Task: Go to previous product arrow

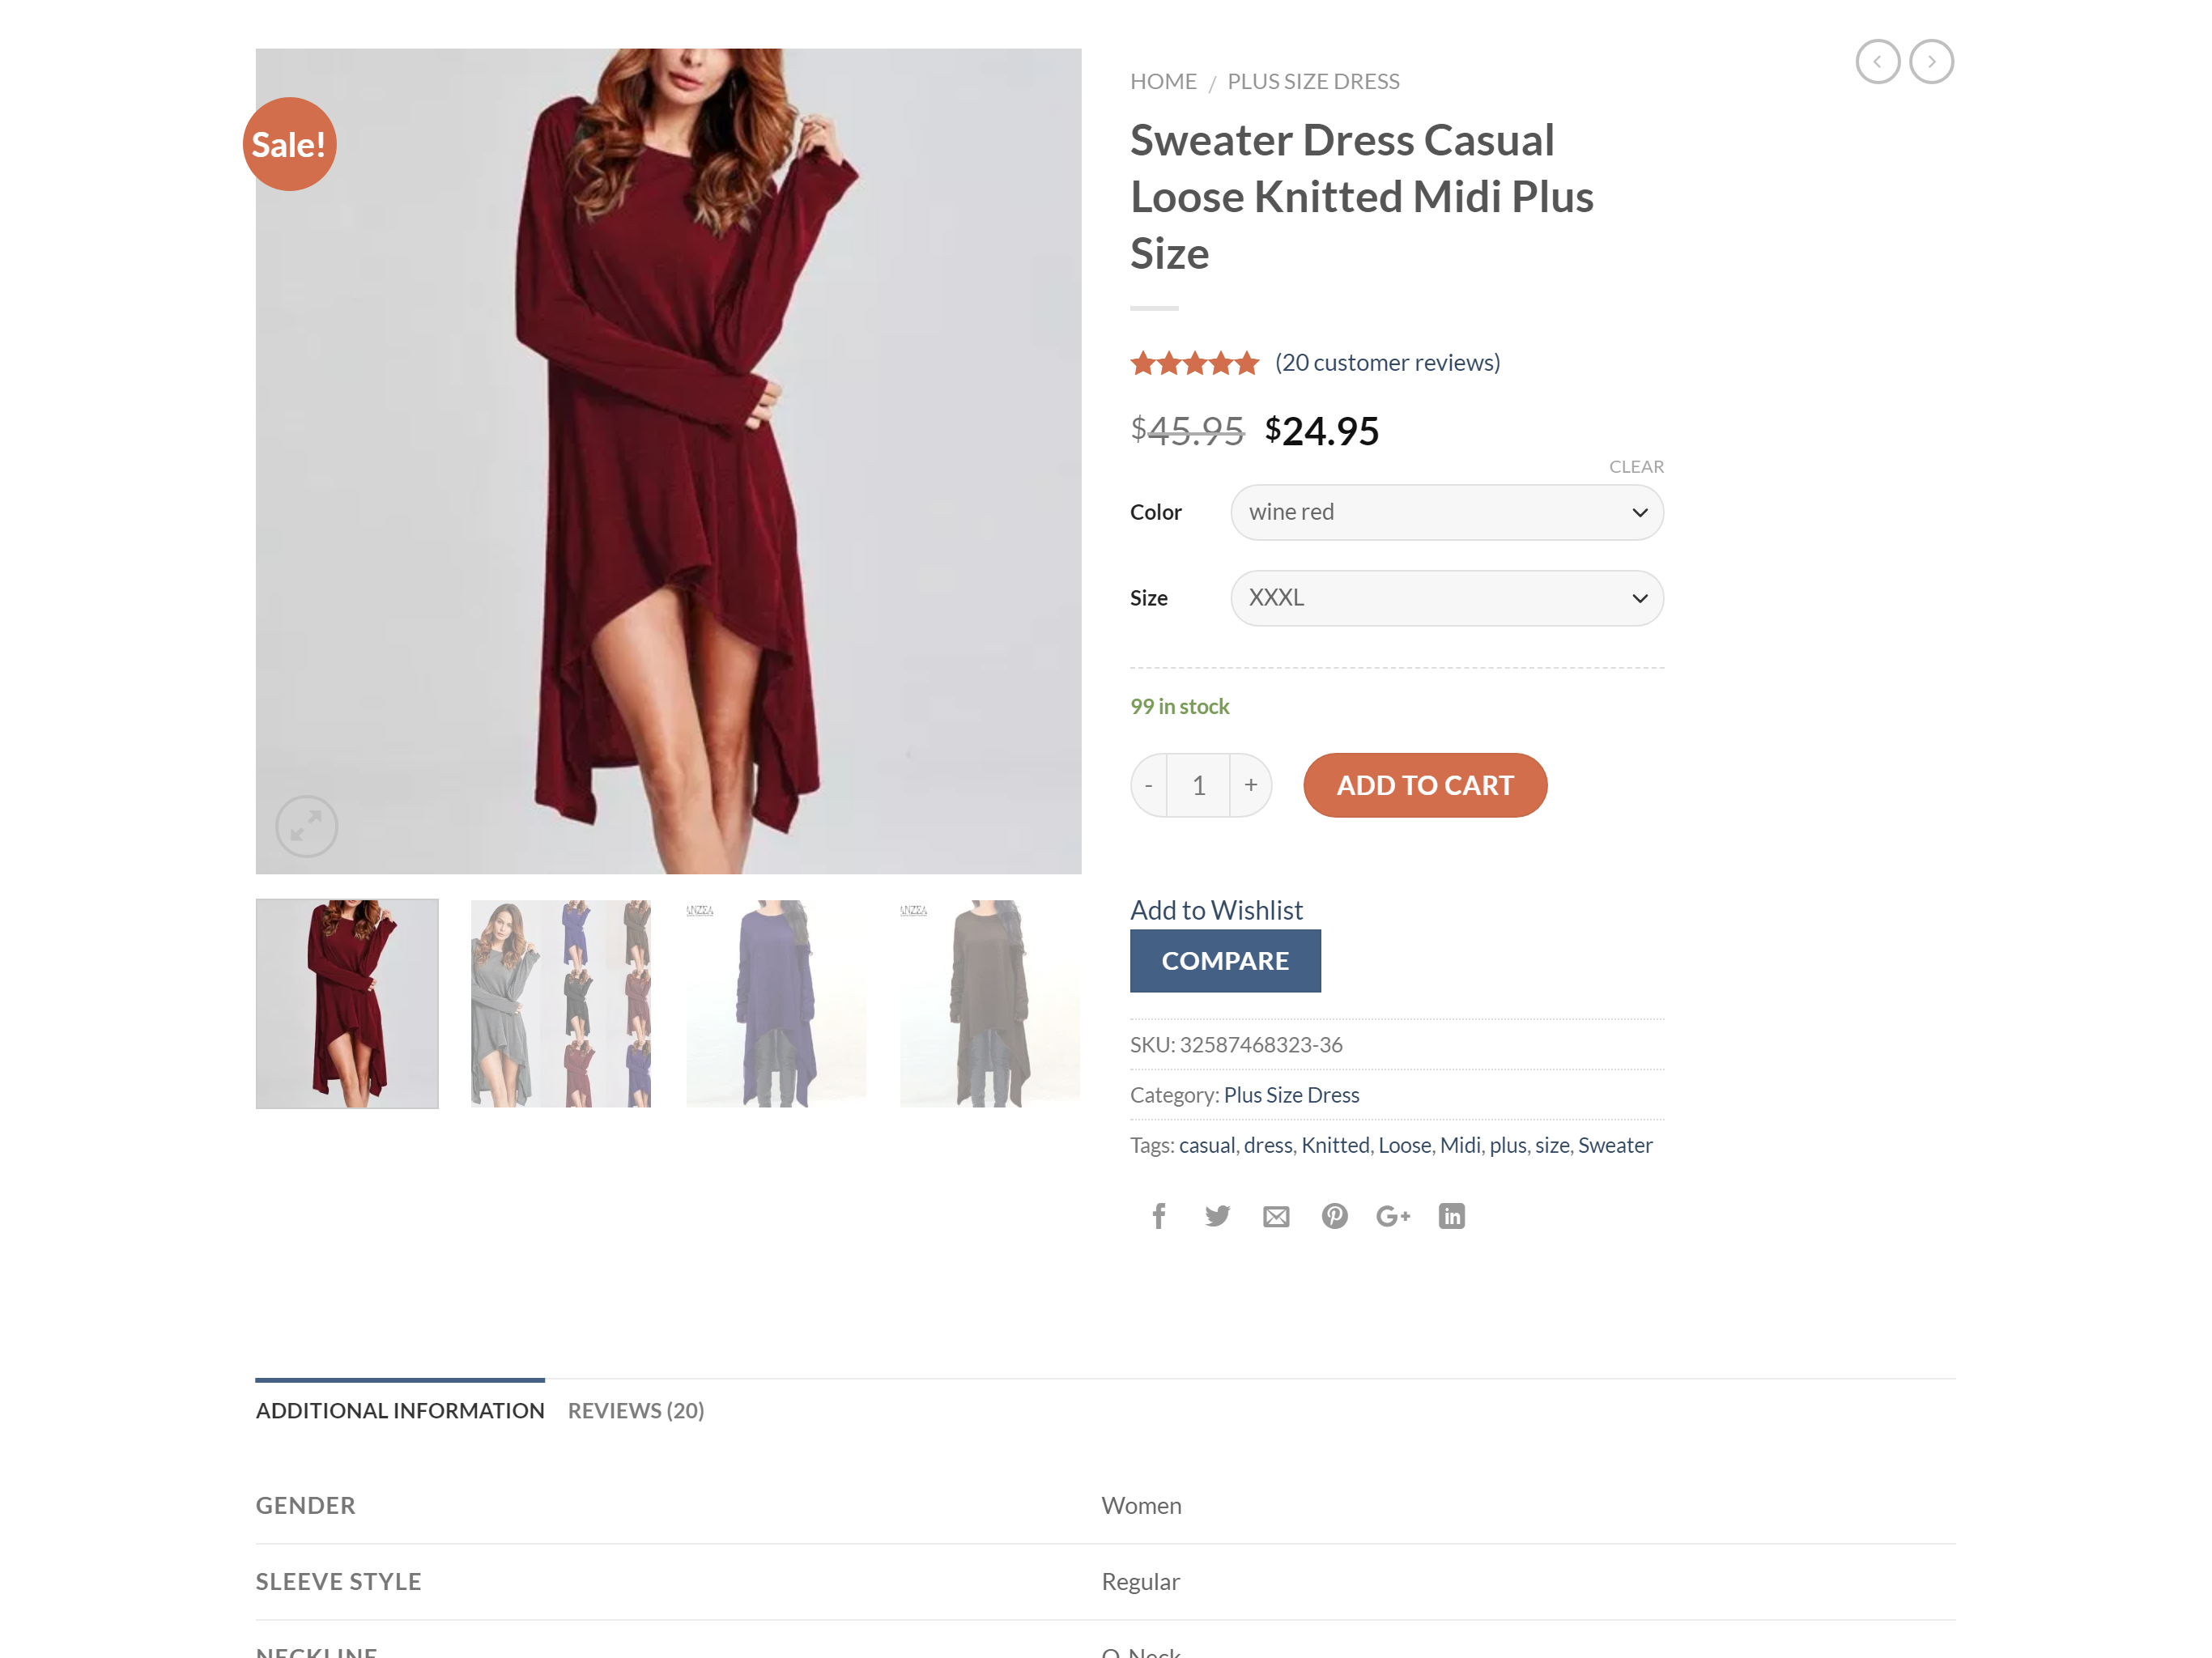Action: 1877,62
